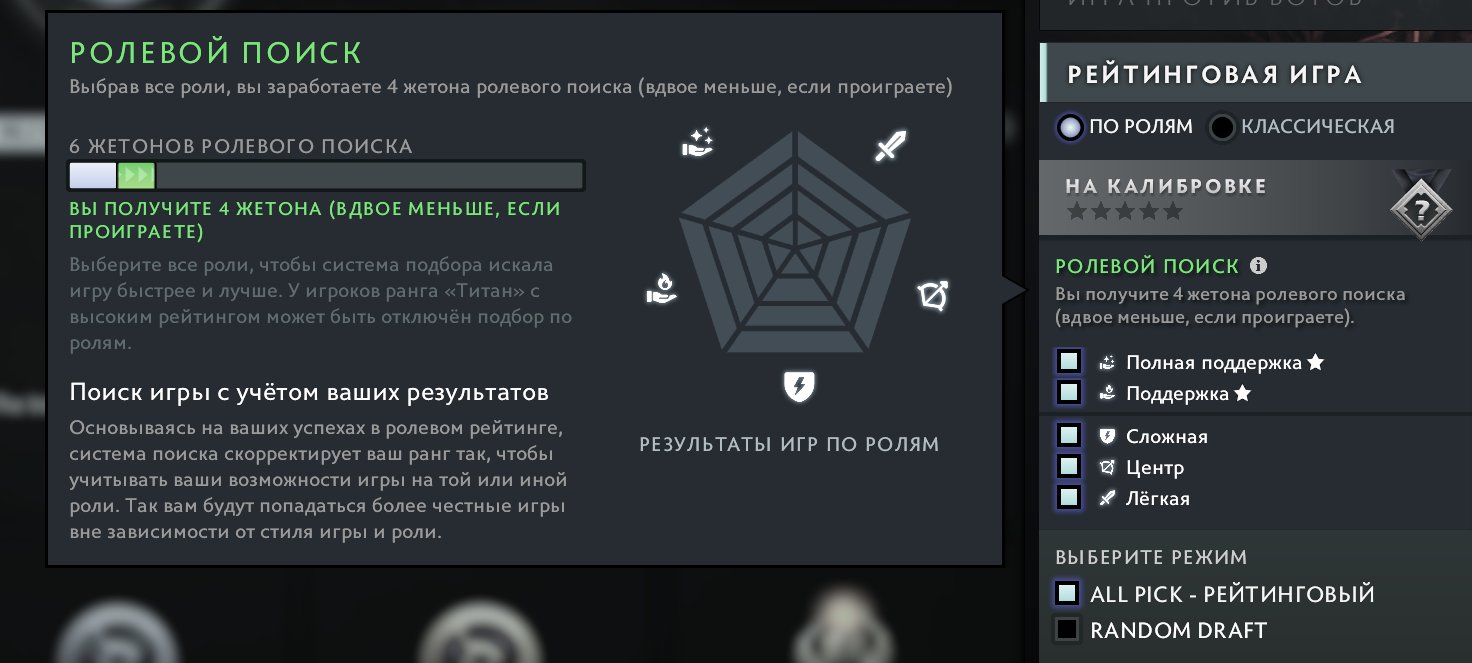Click the calibration rank medal with question mark

1419,208
